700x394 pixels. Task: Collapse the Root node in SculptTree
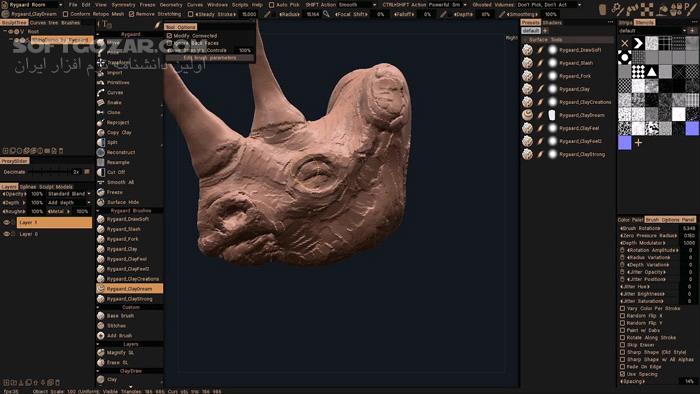[x=5, y=32]
